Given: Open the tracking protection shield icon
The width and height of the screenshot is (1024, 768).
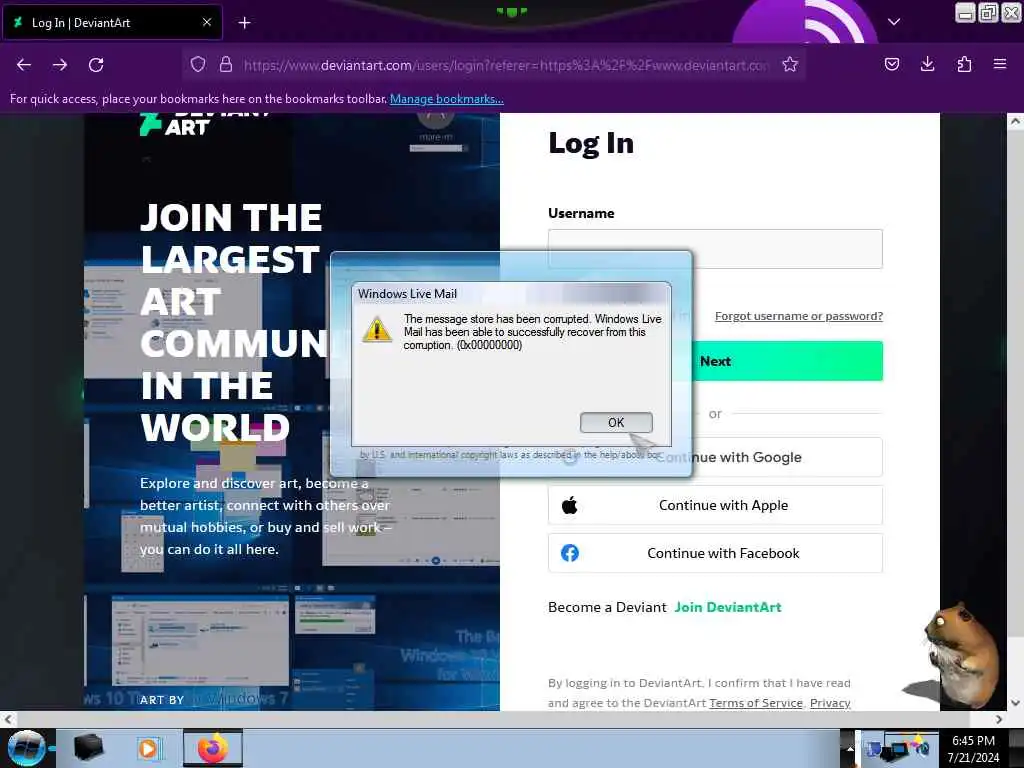Looking at the screenshot, I should point(198,65).
